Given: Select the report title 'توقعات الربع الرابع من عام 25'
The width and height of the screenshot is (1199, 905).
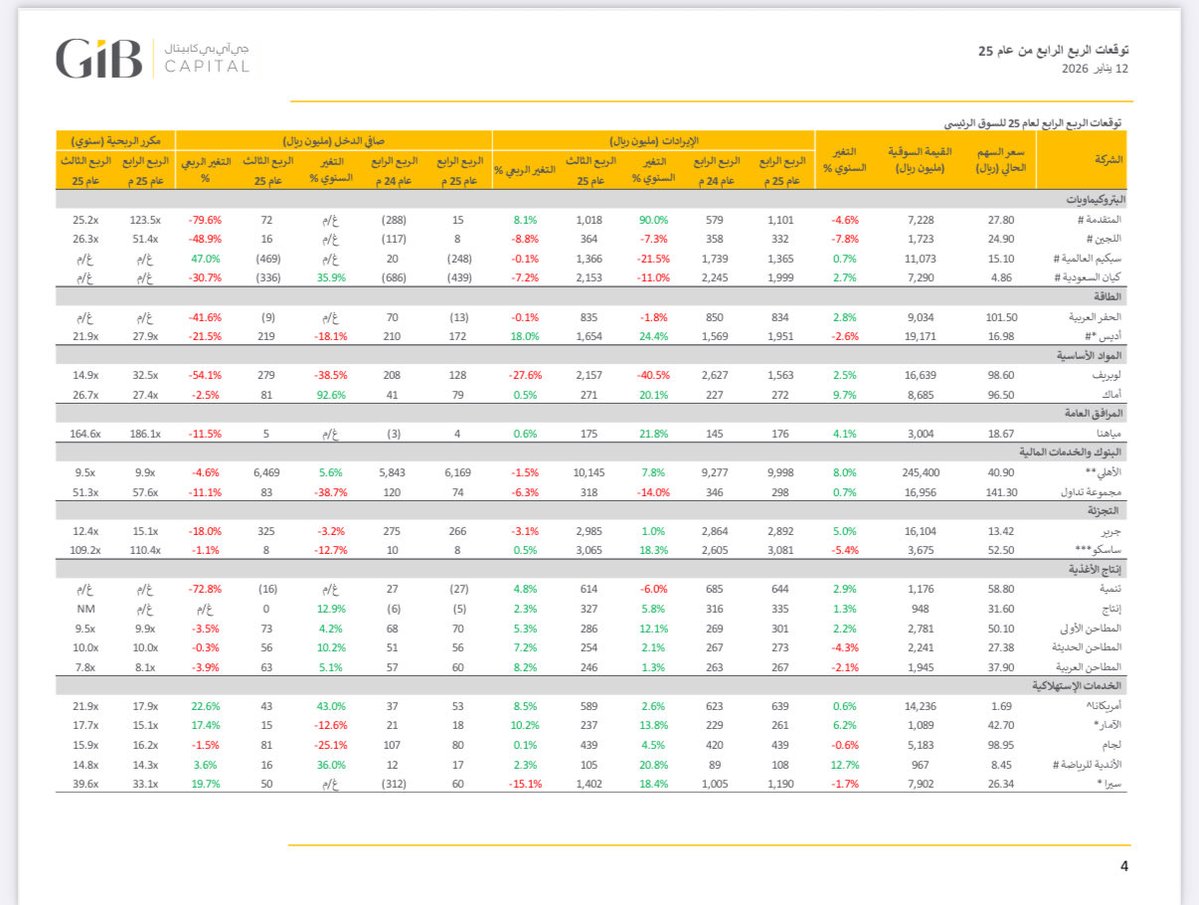Looking at the screenshot, I should pyautogui.click(x=1053, y=50).
